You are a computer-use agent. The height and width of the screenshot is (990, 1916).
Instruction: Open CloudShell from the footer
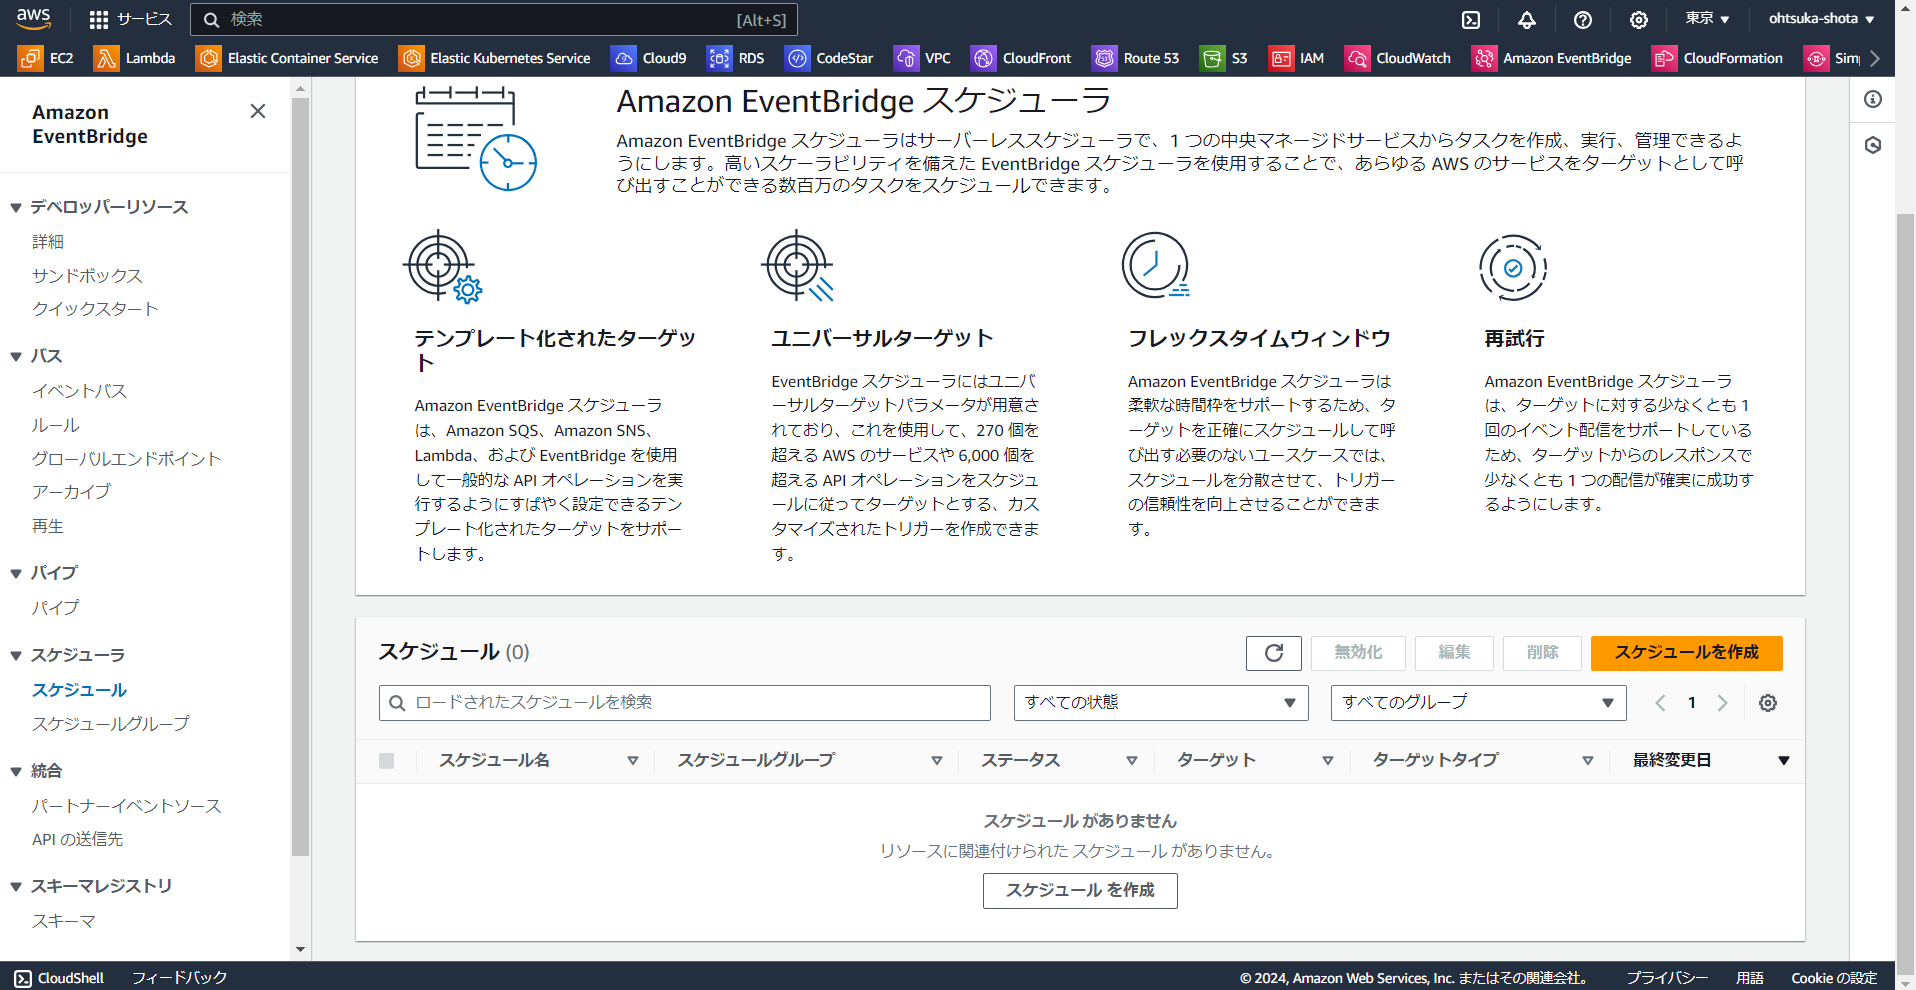[x=59, y=978]
